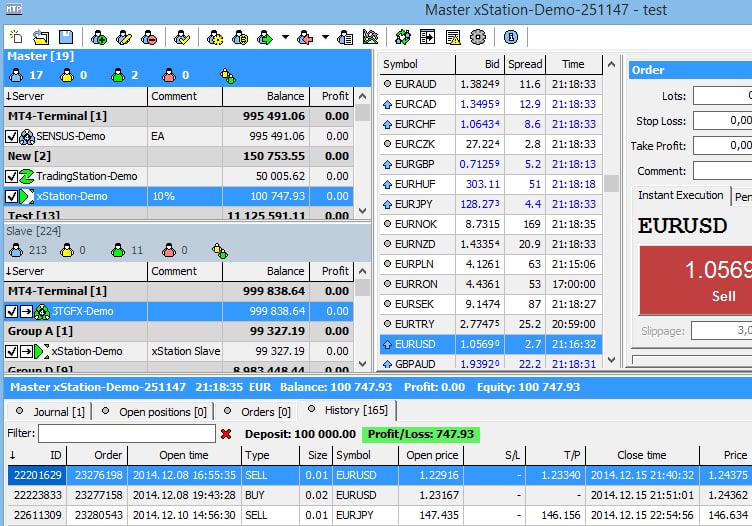Select history row with order 23277158

[380, 495]
